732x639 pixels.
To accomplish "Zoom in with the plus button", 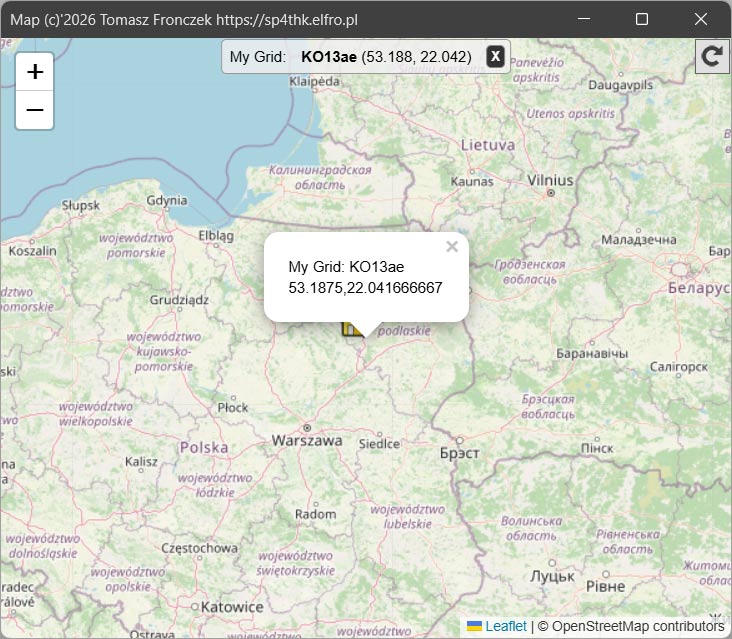I will tap(35, 72).
